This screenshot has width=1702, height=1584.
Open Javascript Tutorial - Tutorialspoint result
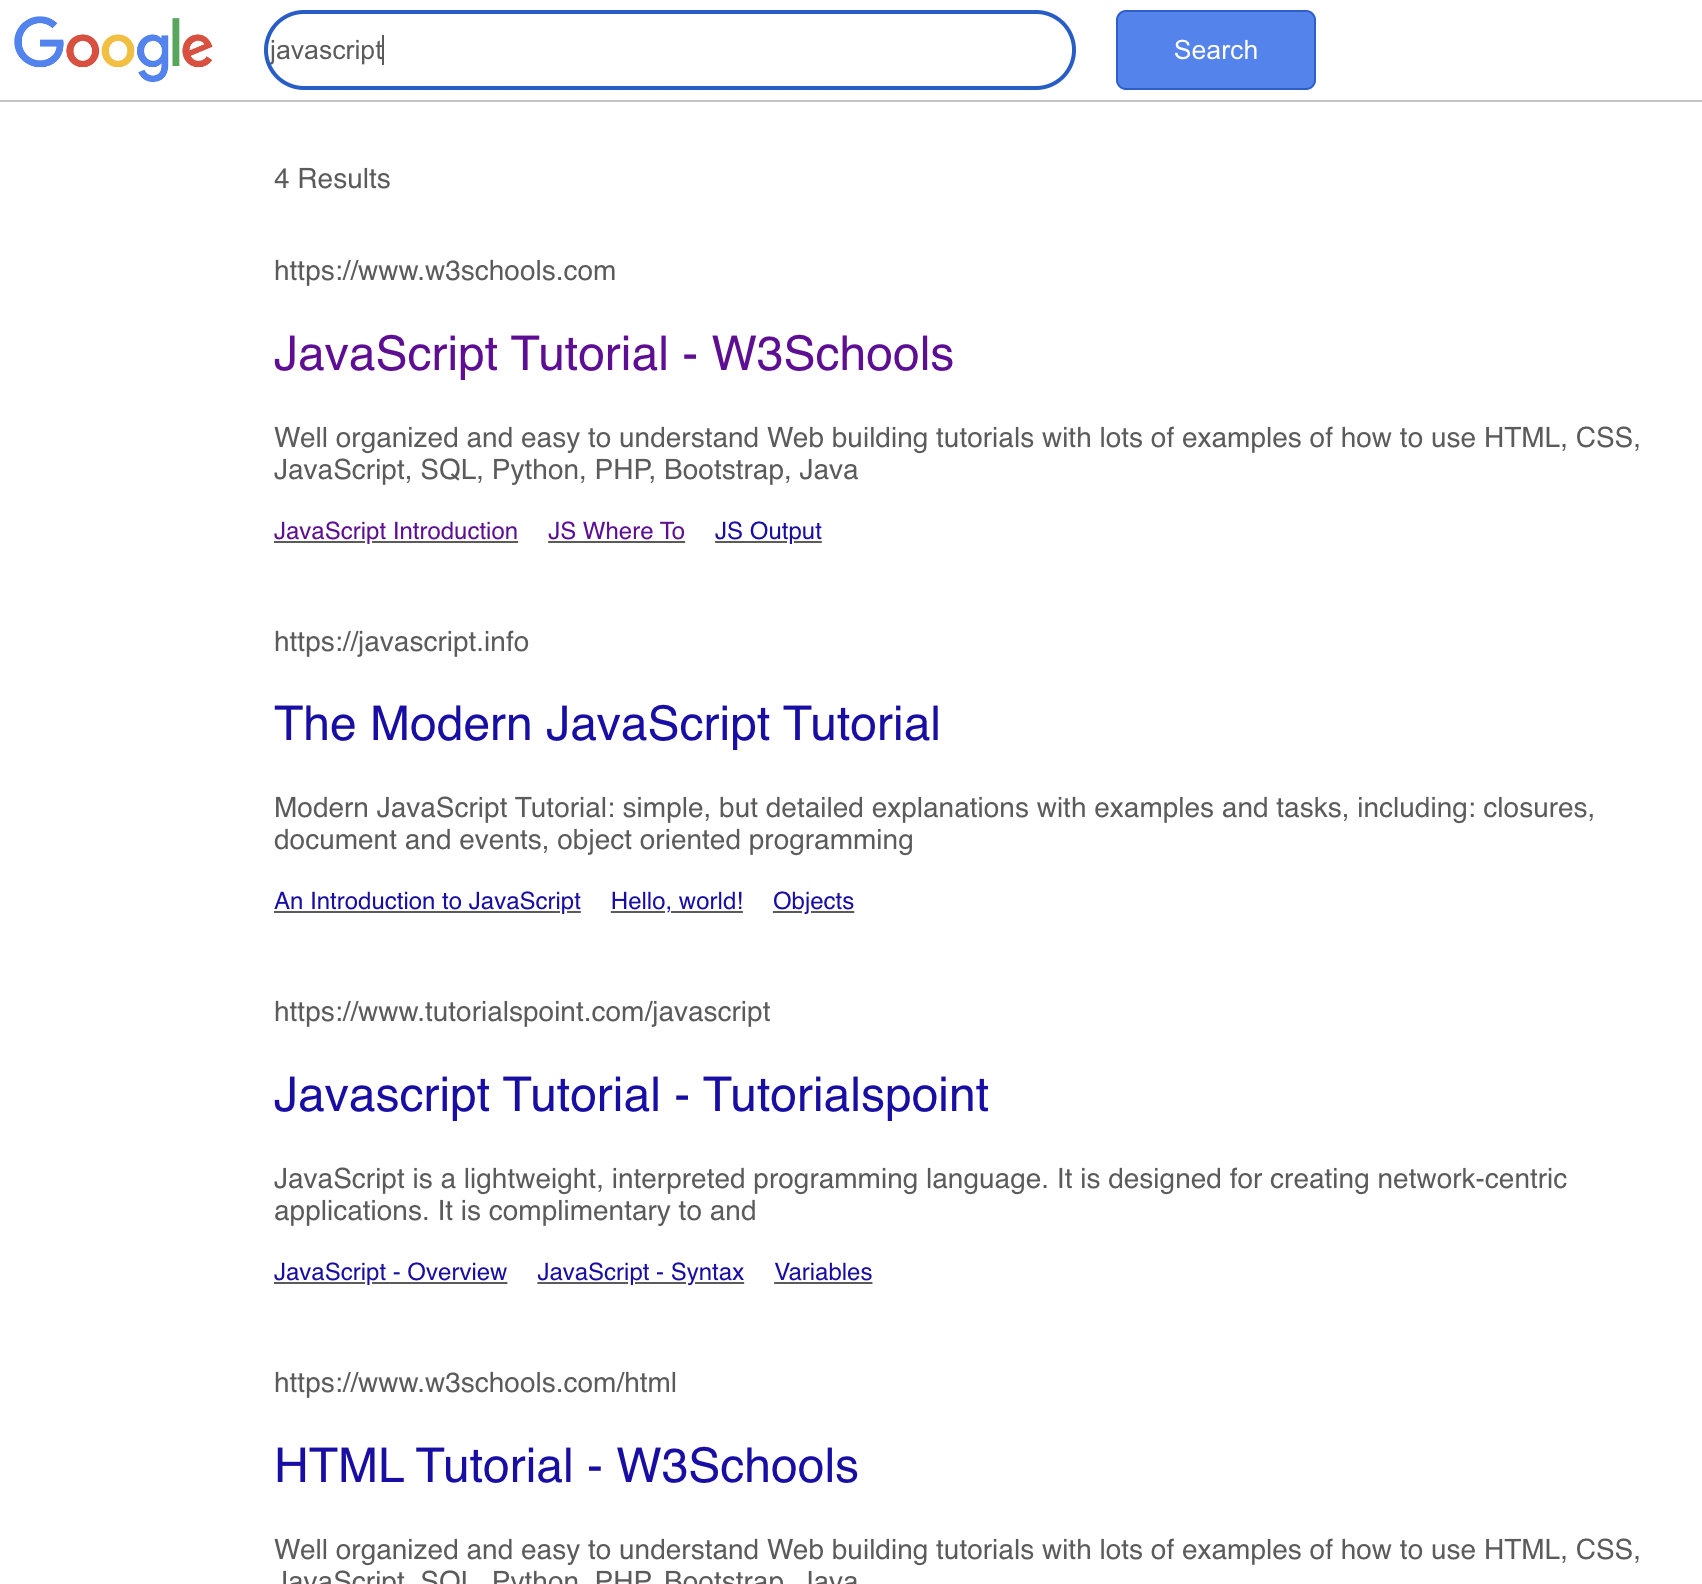click(x=631, y=1095)
